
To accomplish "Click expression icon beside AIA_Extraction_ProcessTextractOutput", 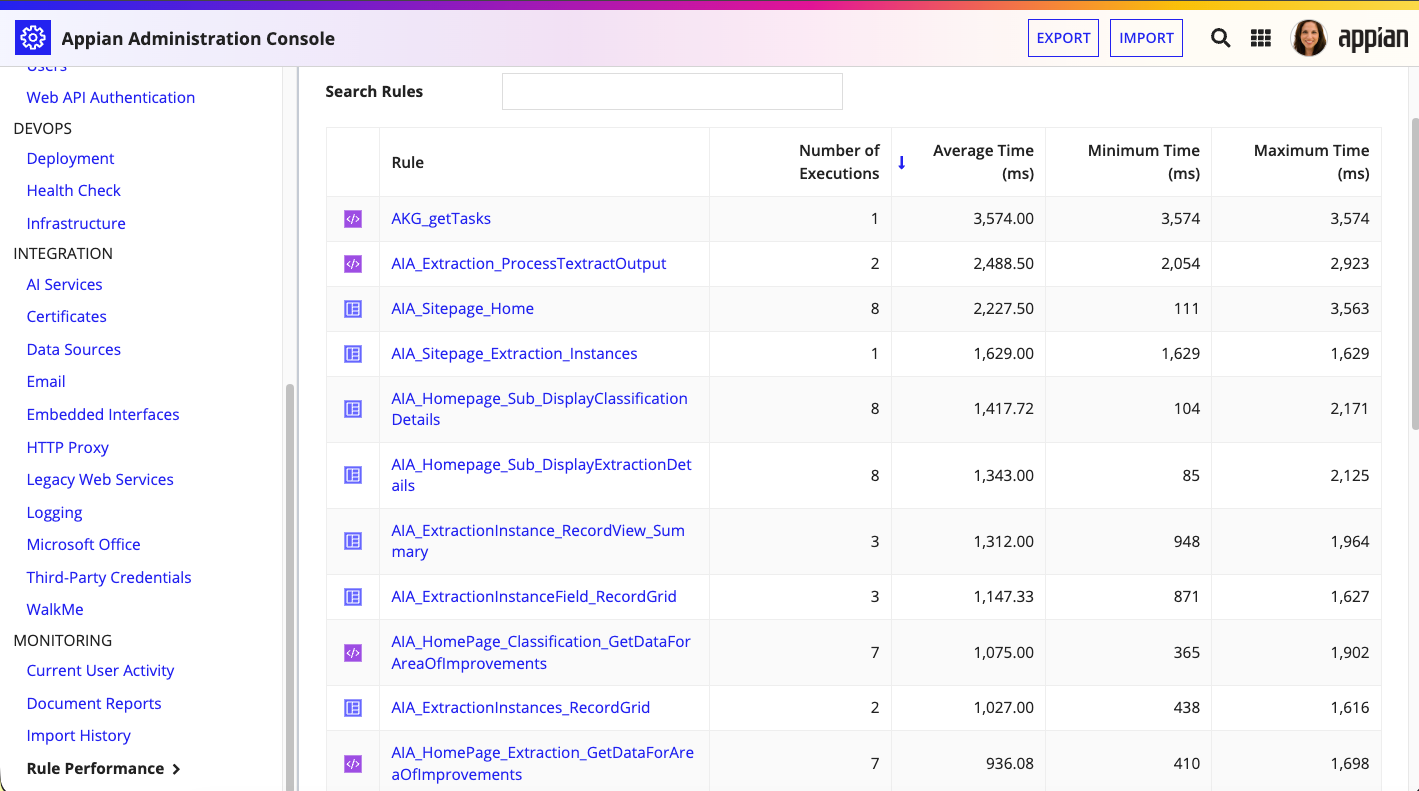I will click(x=353, y=264).
